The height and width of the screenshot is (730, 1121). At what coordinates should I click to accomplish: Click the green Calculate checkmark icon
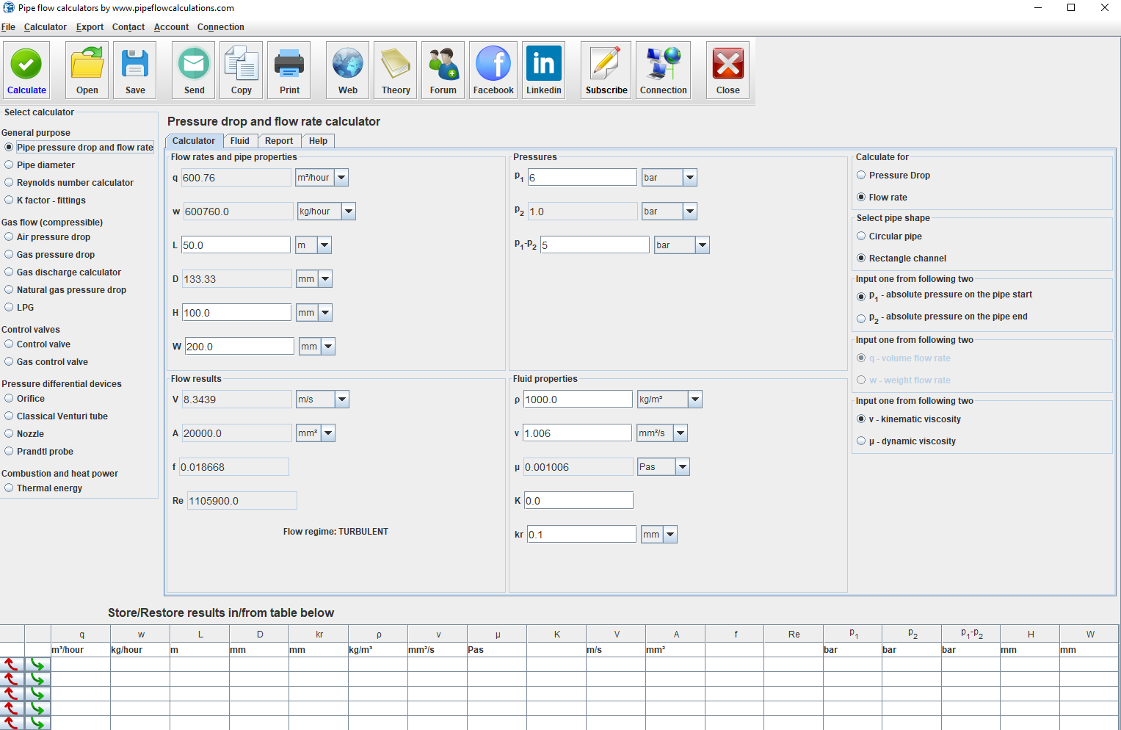[27, 66]
